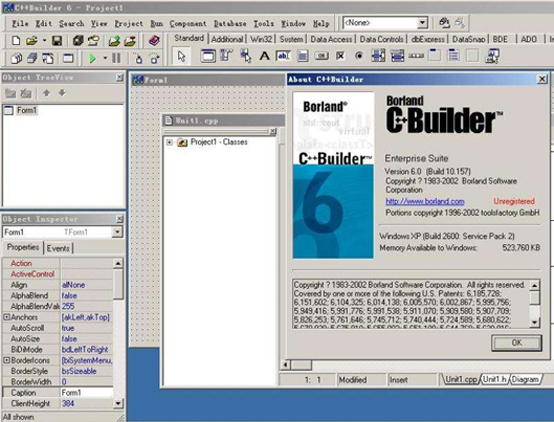Run the project with the green arrow
The height and width of the screenshot is (422, 554).
[x=93, y=58]
